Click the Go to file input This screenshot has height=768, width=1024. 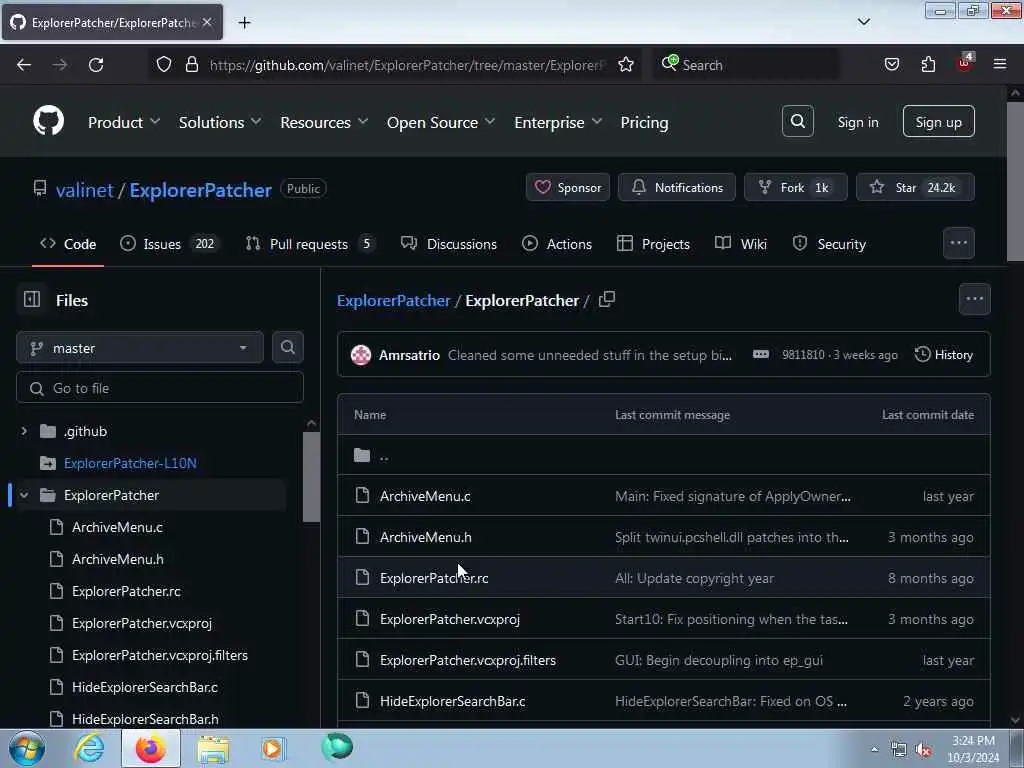coord(160,388)
